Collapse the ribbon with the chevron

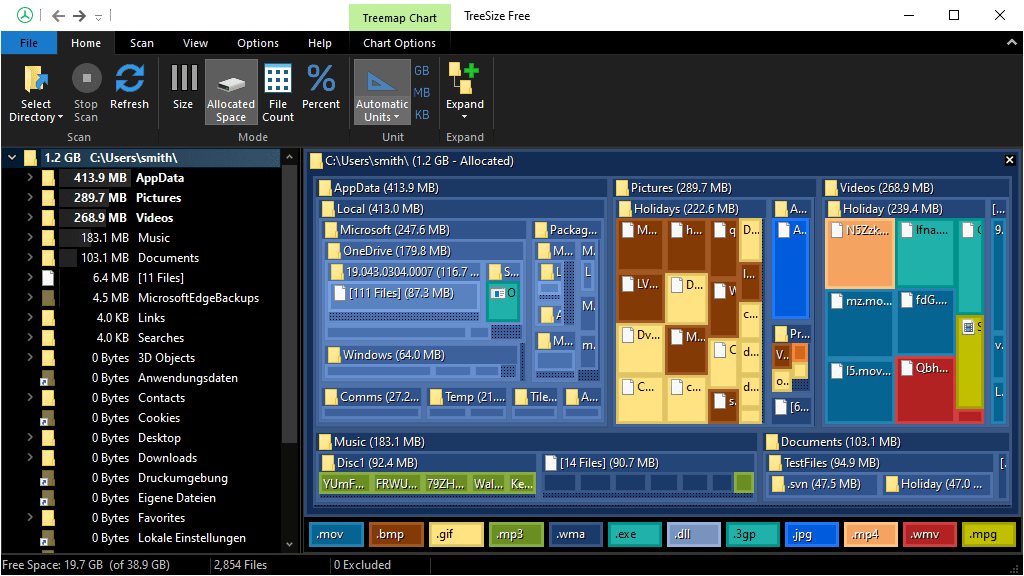1012,42
